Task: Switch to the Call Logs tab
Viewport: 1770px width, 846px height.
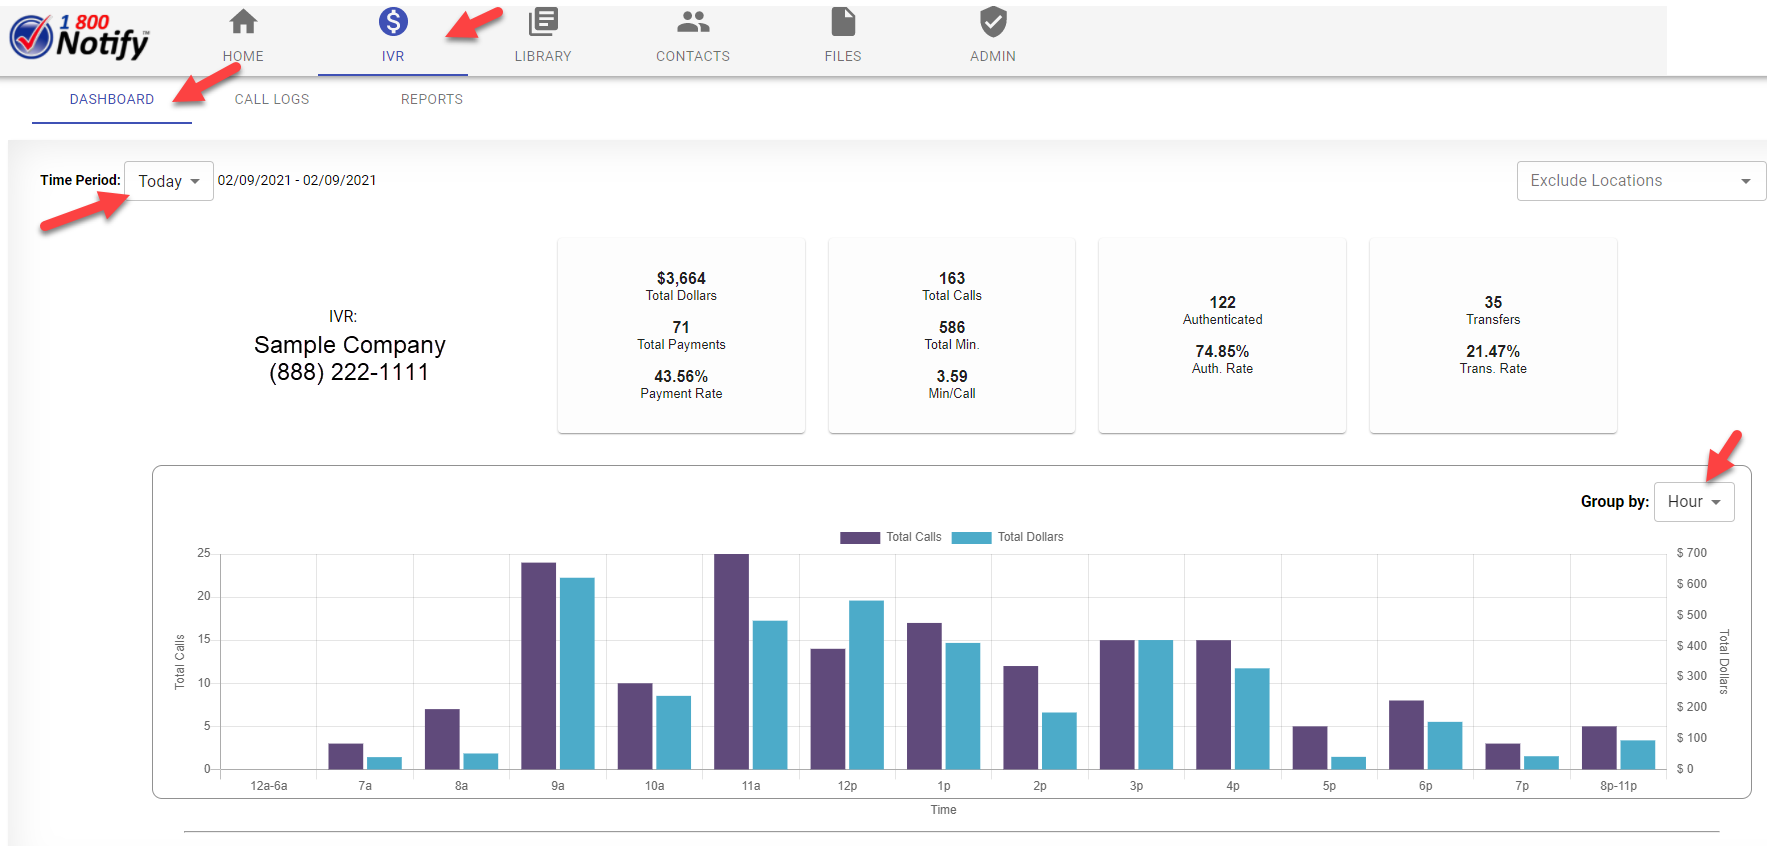Action: 272,99
